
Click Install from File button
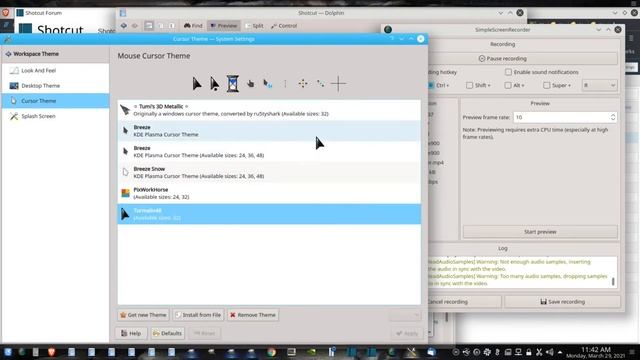click(198, 315)
